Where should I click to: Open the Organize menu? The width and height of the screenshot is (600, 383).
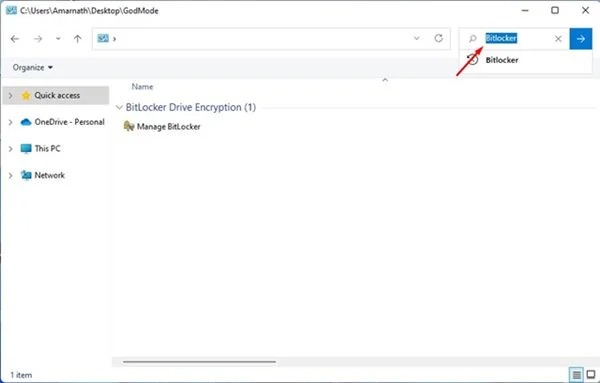coord(33,68)
